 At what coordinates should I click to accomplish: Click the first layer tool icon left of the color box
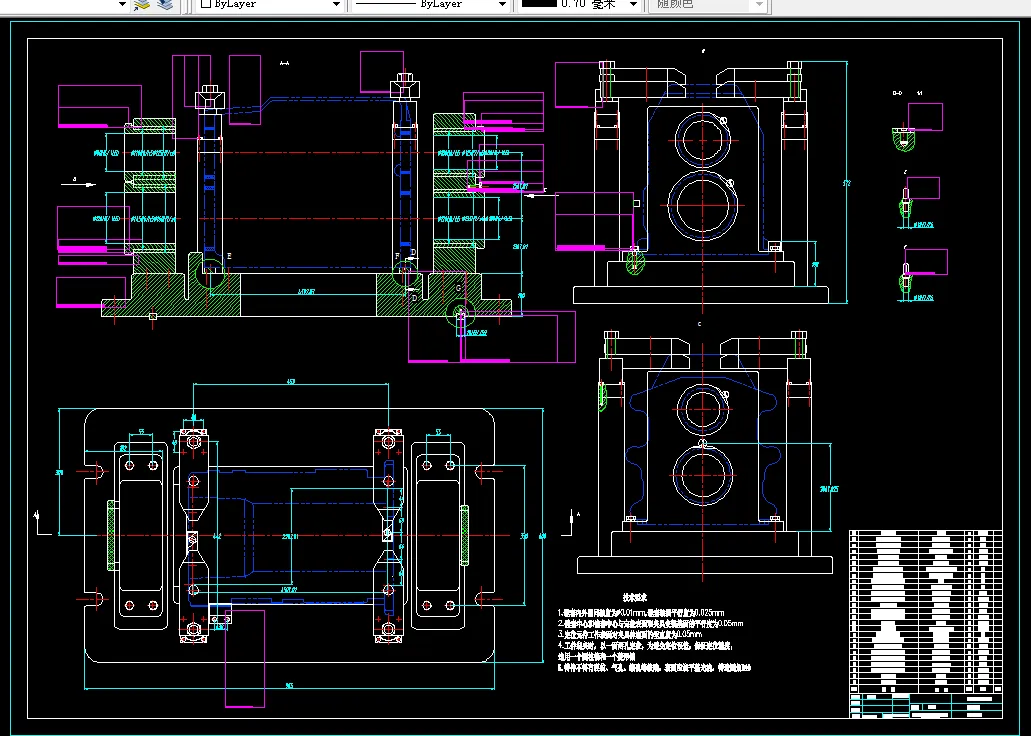pyautogui.click(x=142, y=5)
